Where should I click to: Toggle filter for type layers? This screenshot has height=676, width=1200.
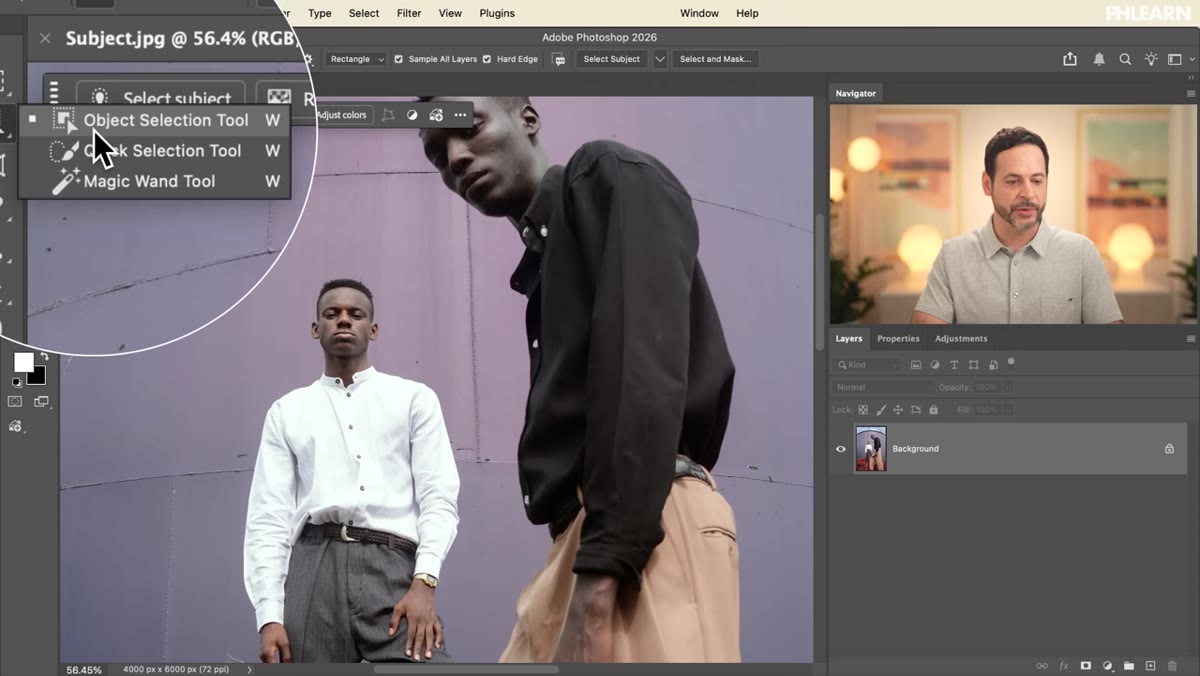pos(954,365)
